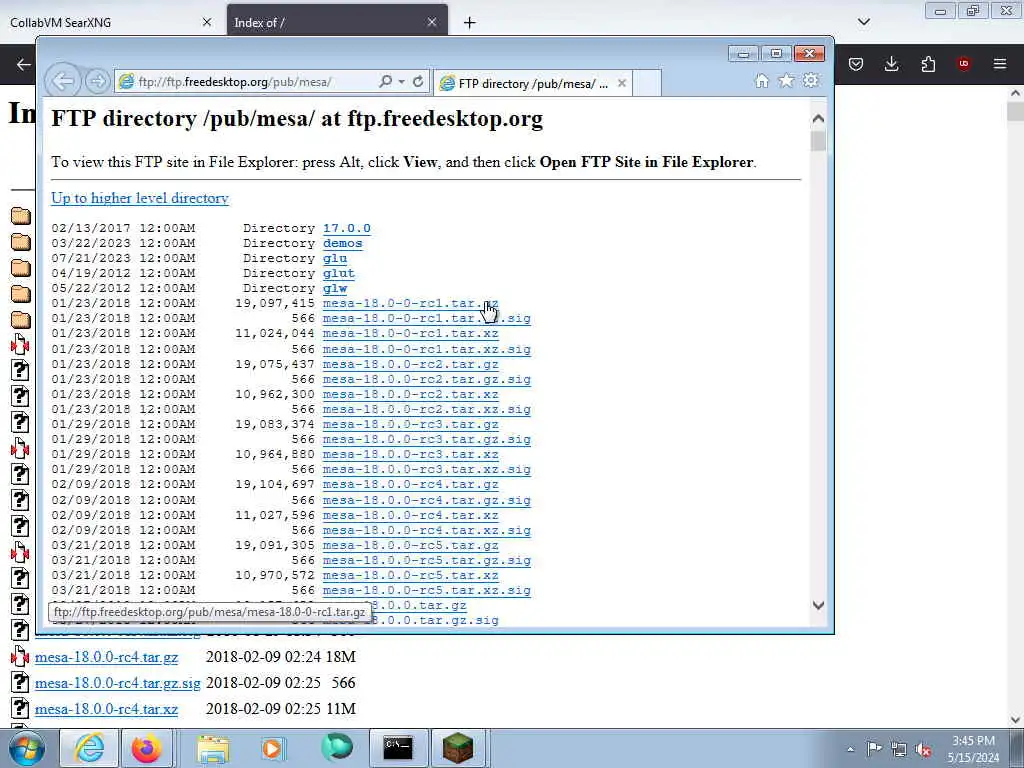Open Firefox extensions puzzle icon
The image size is (1024, 768).
(928, 64)
